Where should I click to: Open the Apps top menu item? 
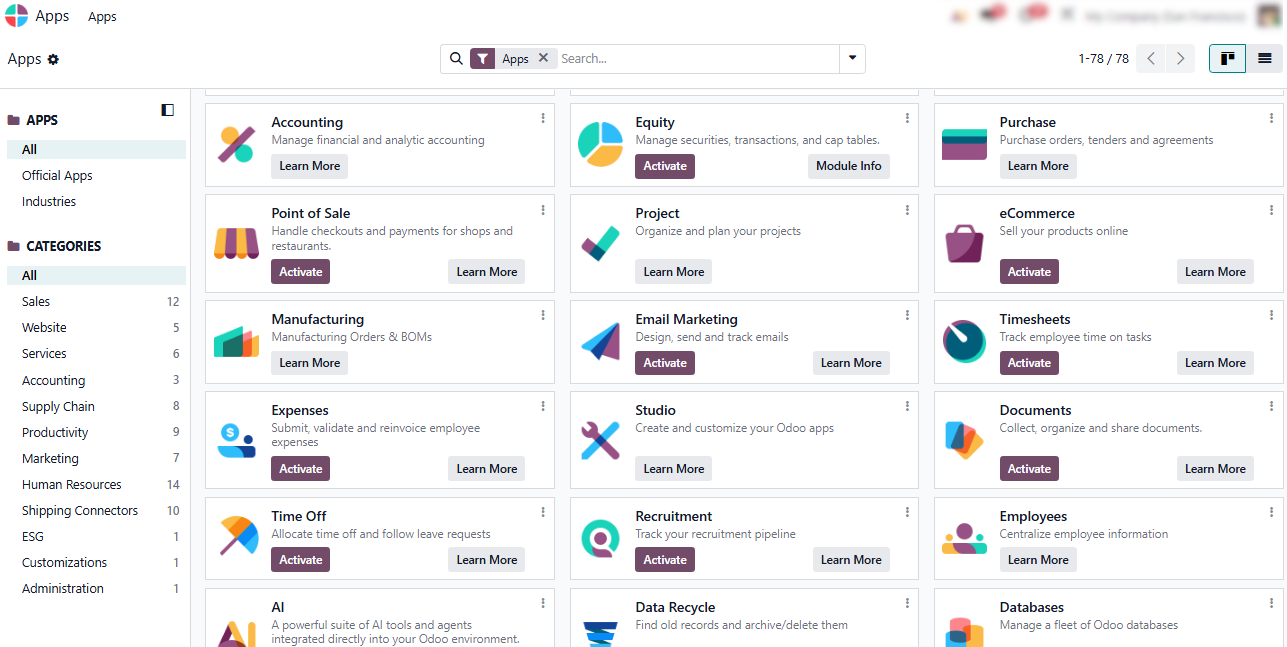[102, 17]
